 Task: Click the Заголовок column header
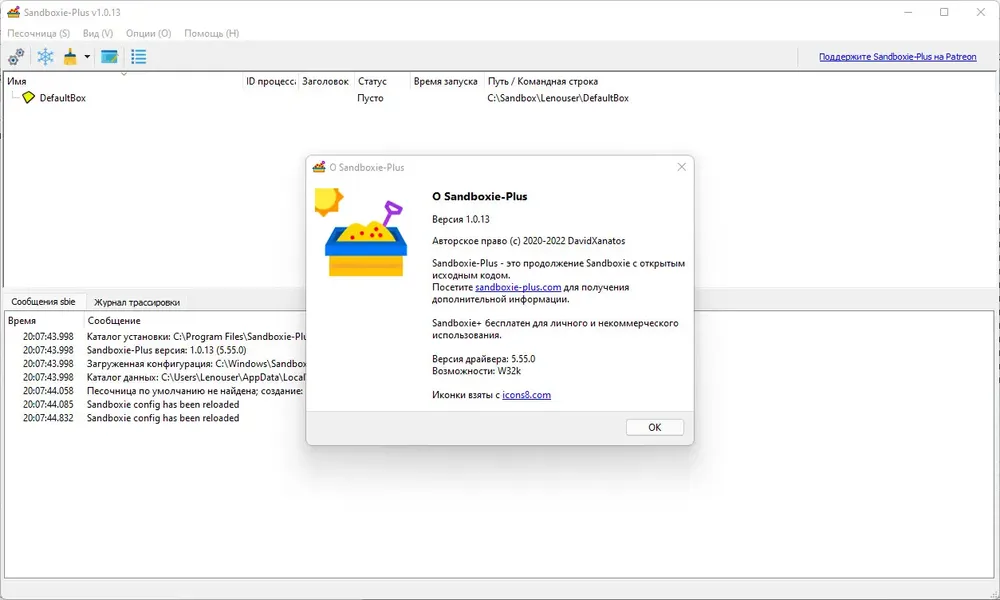coord(326,81)
